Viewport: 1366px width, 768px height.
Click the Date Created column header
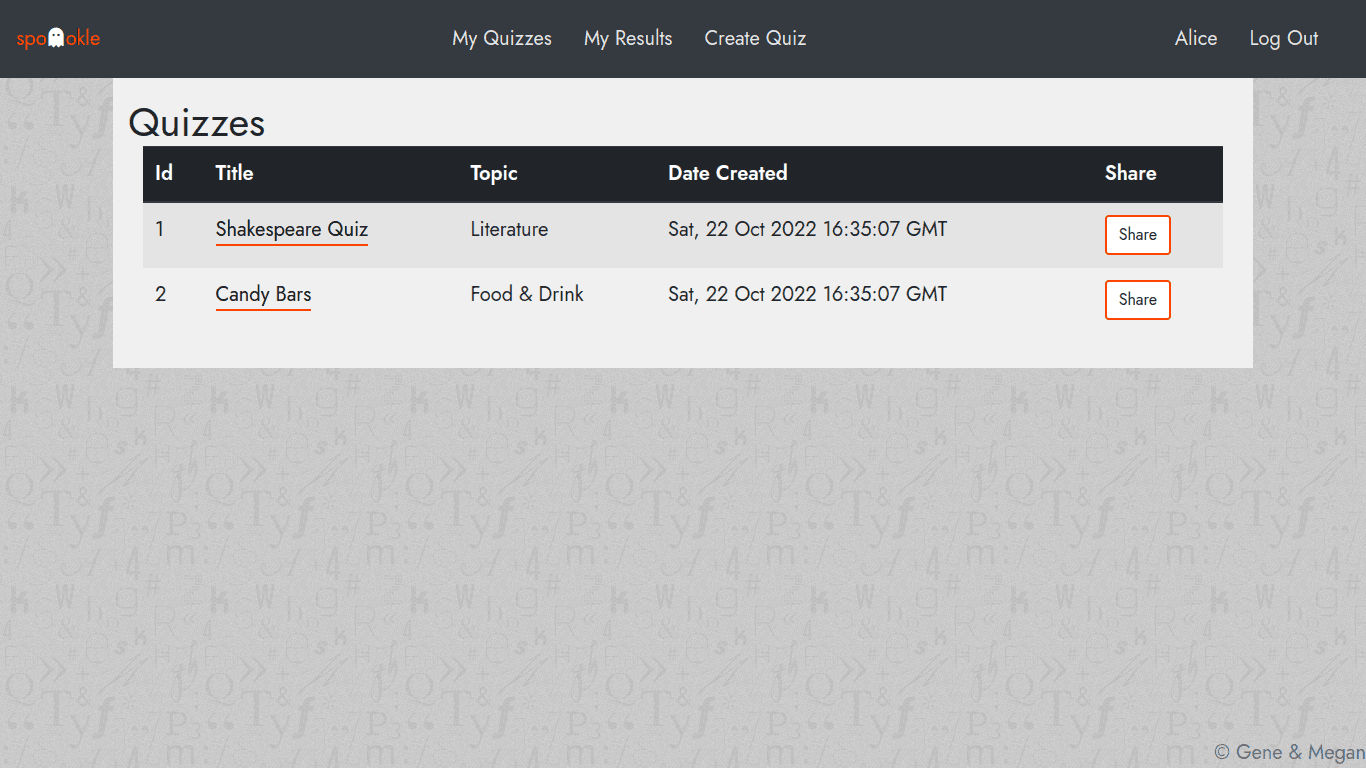tap(728, 173)
